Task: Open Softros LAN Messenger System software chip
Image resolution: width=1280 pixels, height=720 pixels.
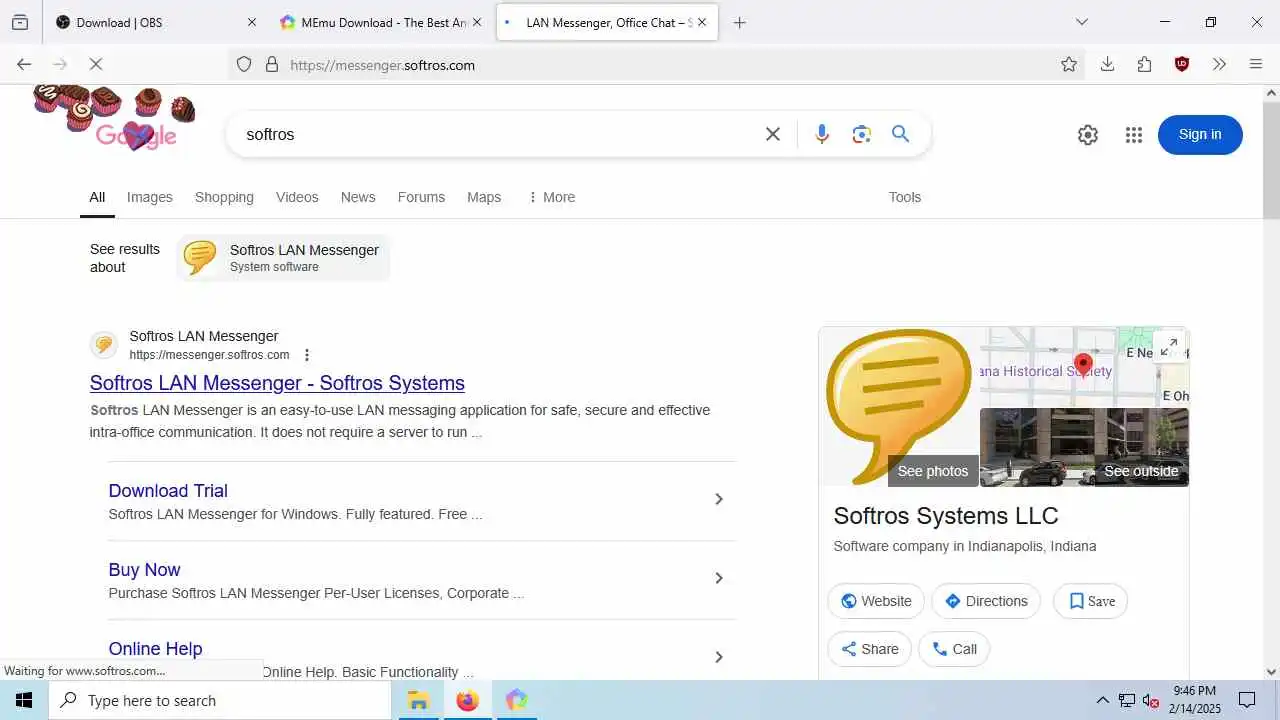Action: (x=284, y=258)
